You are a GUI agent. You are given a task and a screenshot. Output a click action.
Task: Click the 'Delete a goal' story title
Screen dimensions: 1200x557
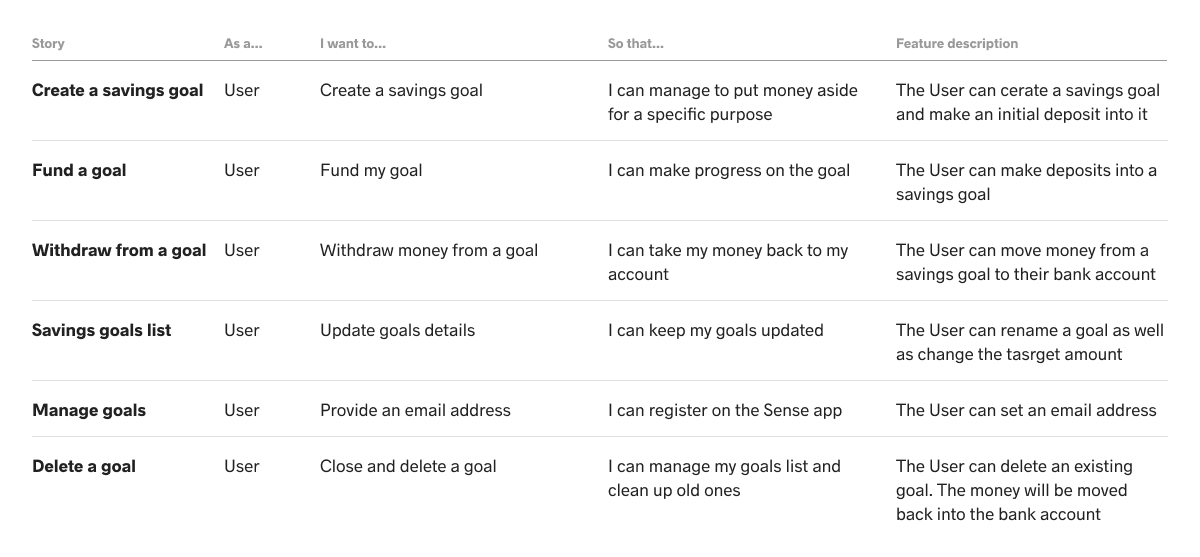click(84, 466)
